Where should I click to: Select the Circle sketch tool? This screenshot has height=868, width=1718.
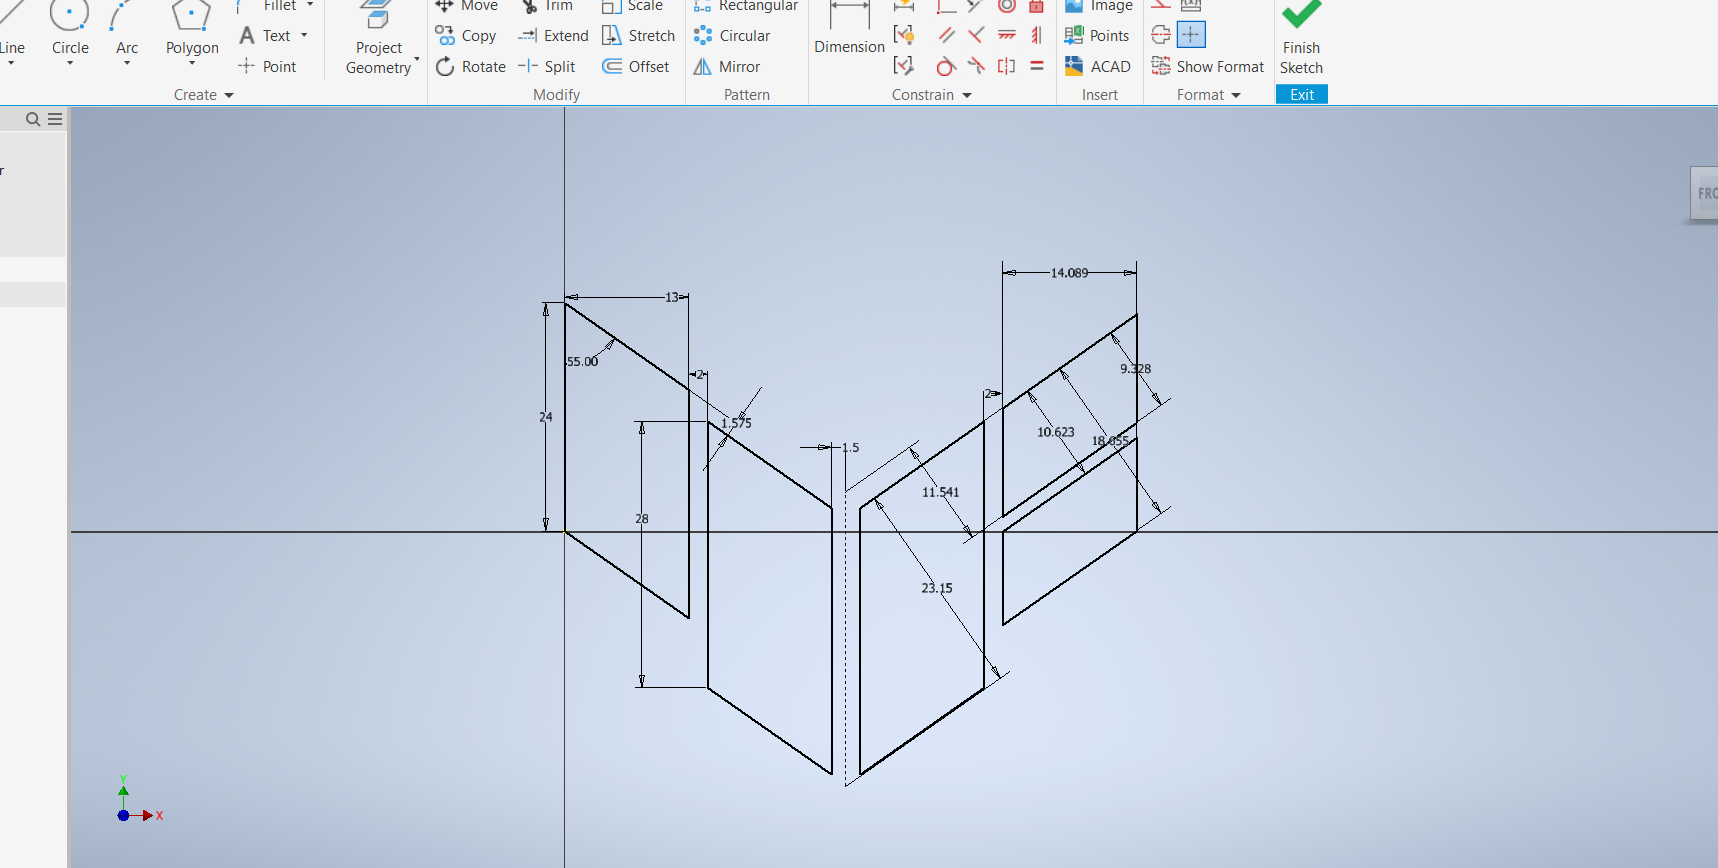pyautogui.click(x=70, y=30)
